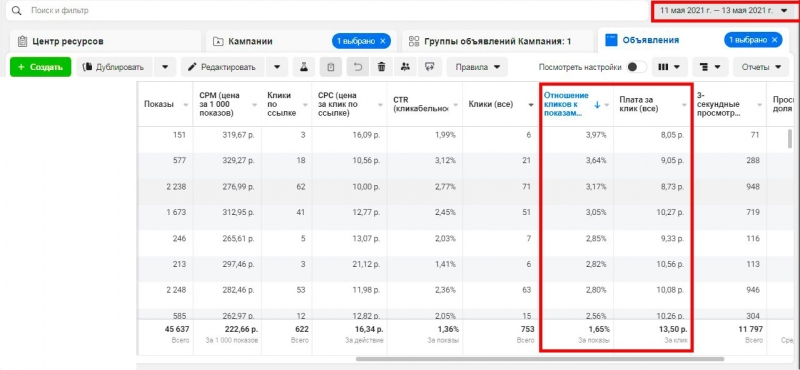Focus the 'Поиск и фильтр' search field
Screen dimensions: 800x370
point(327,10)
